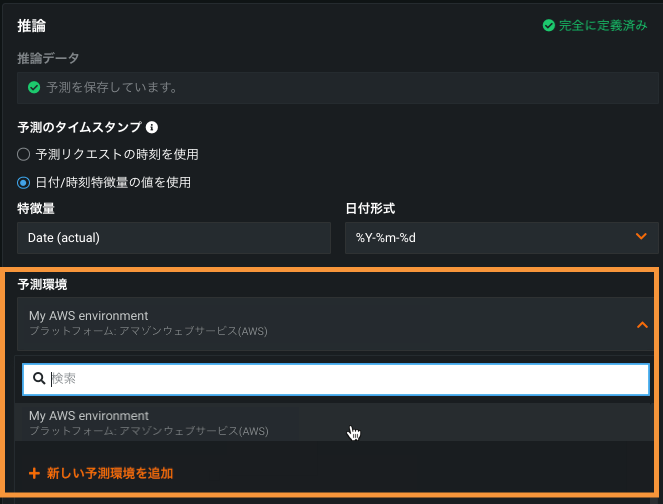663x504 pixels.
Task: Choose My AWS environment from the dropdown list
Action: [150, 422]
